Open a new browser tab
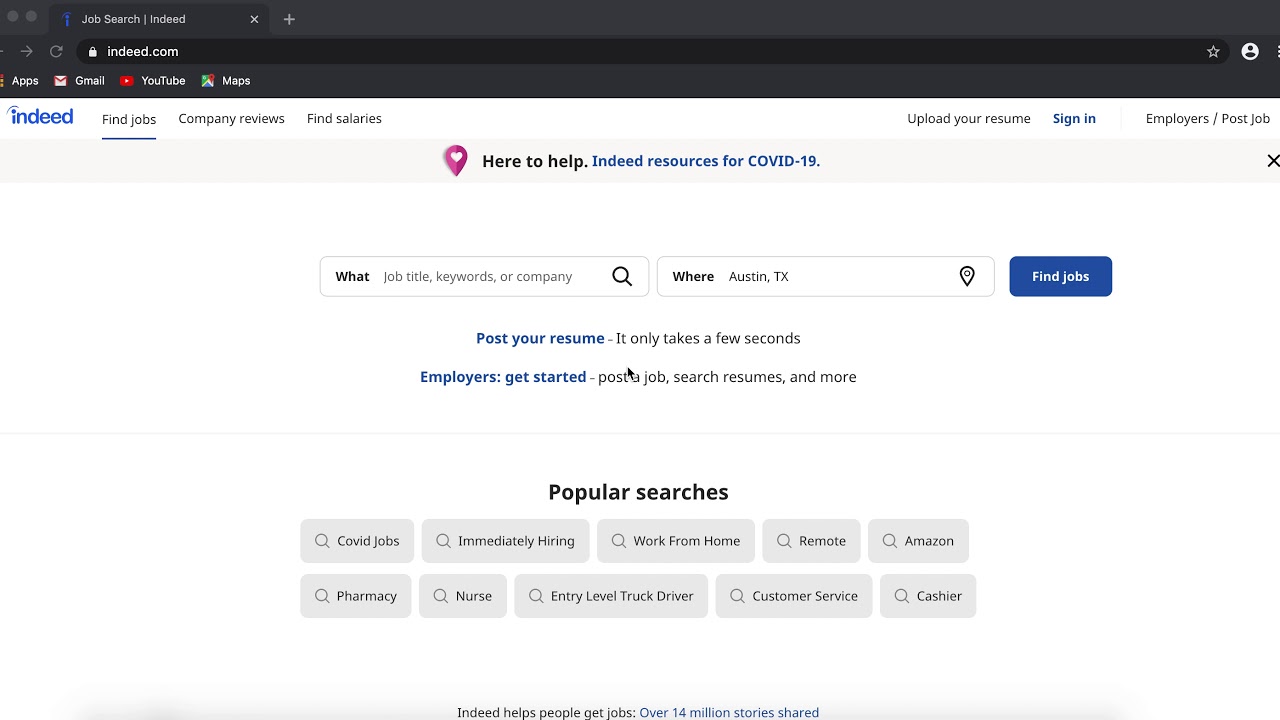 pyautogui.click(x=289, y=19)
